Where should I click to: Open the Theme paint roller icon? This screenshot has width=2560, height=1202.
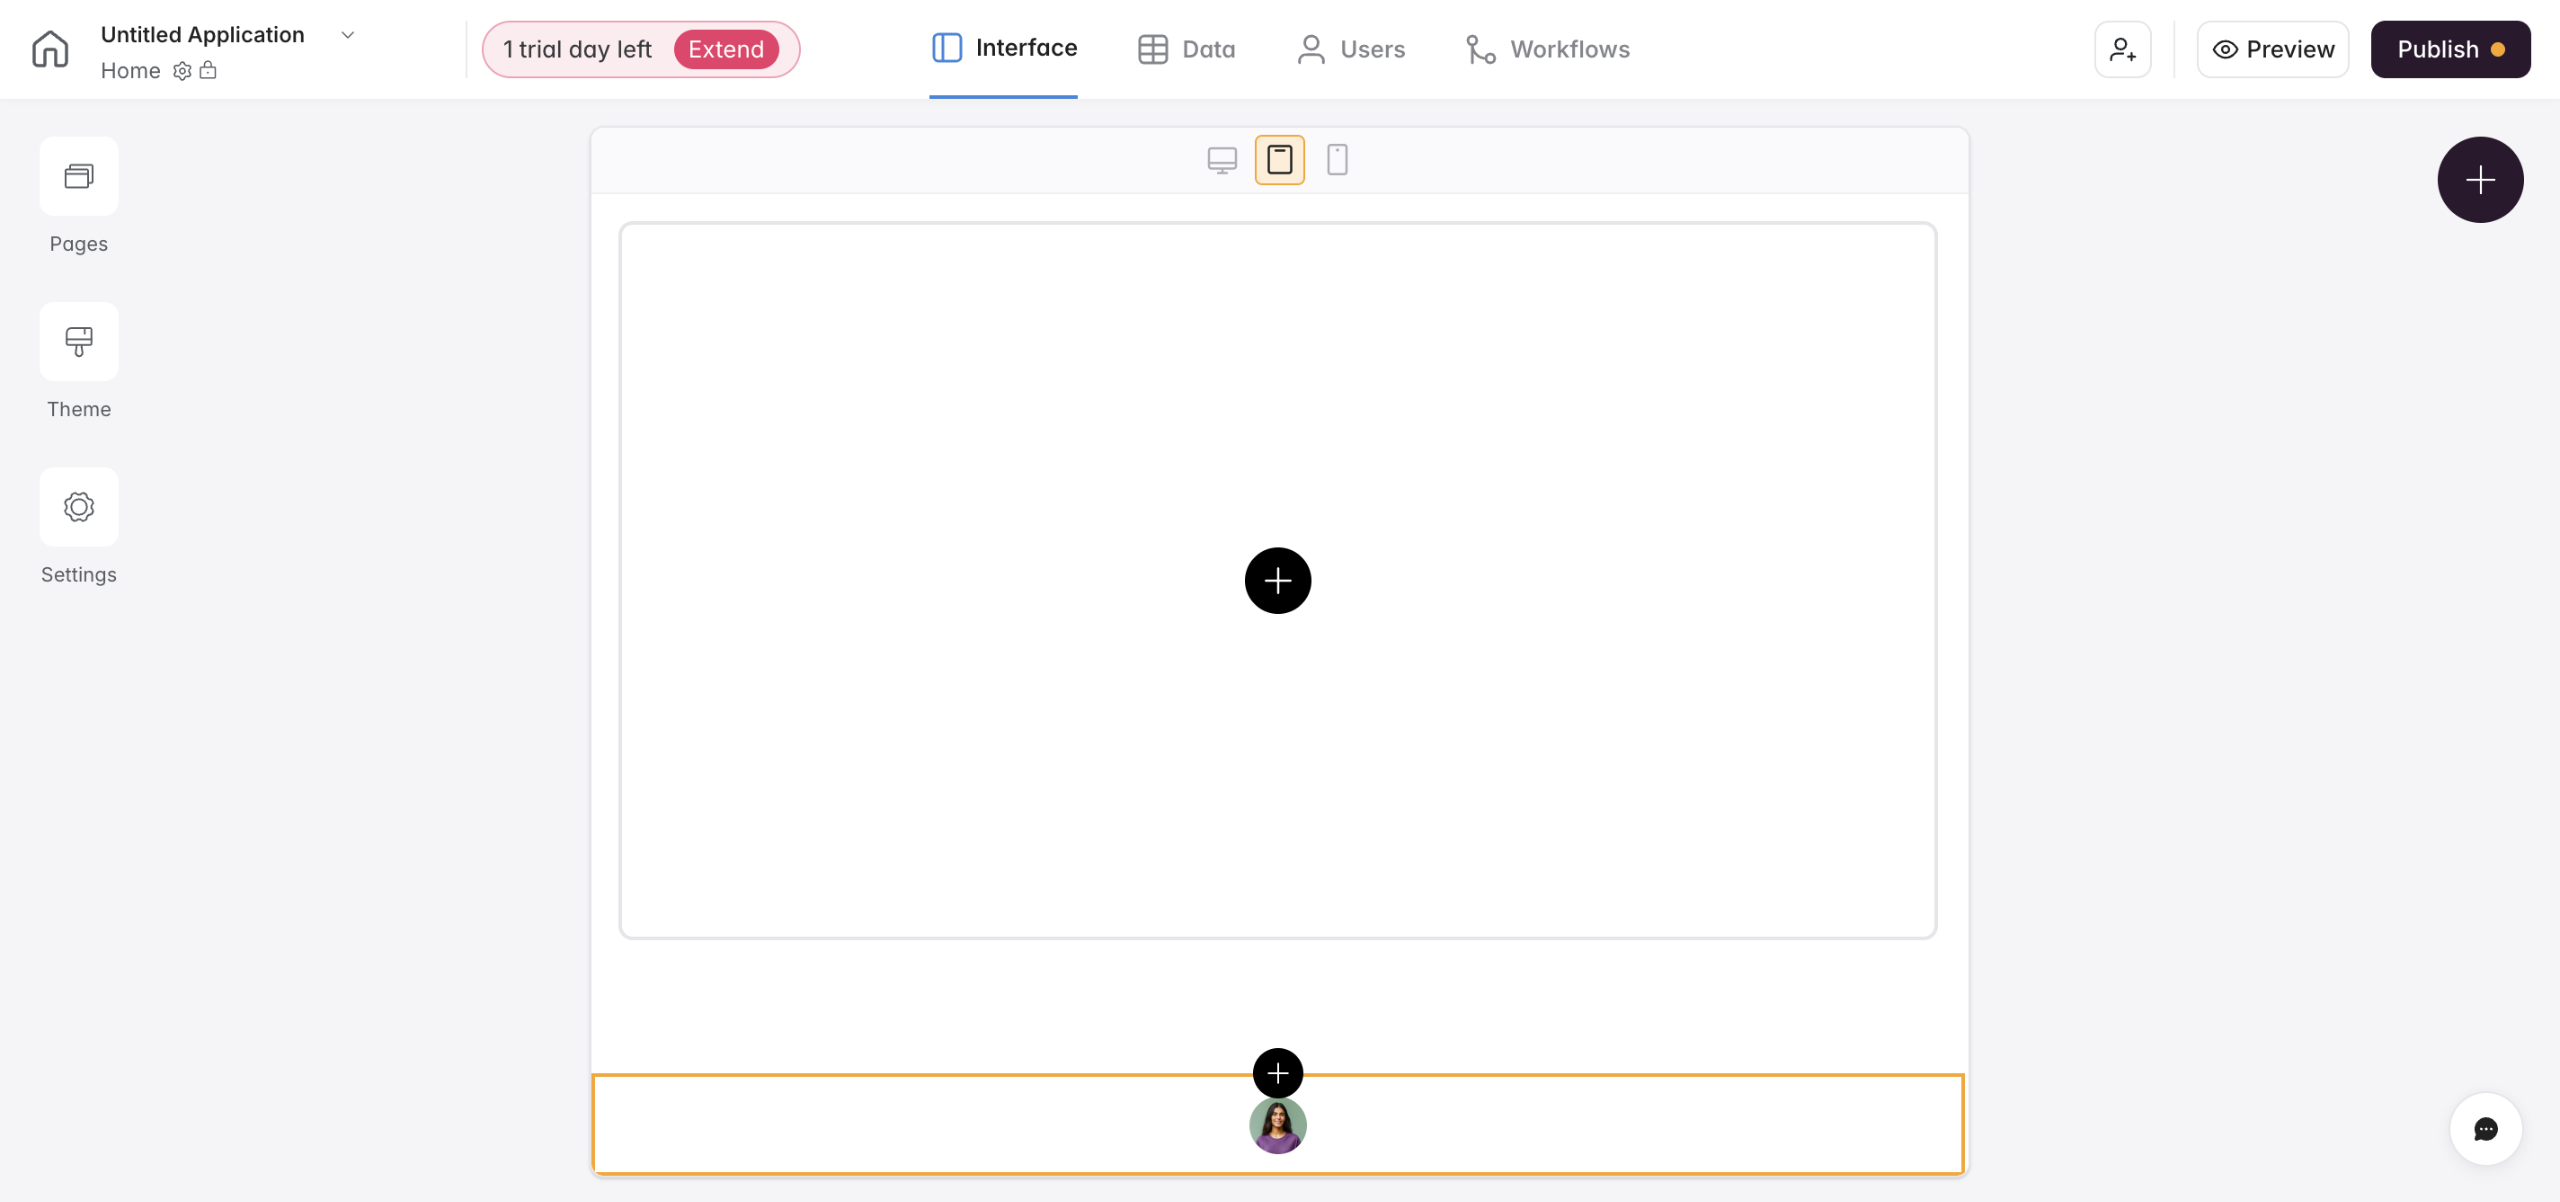click(79, 342)
